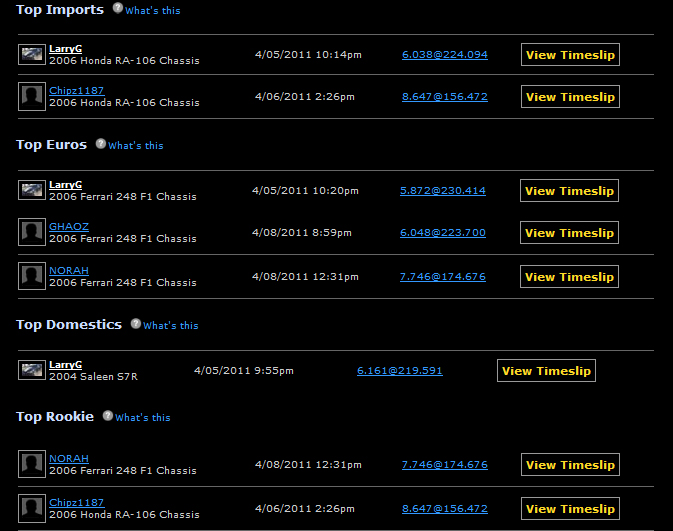View Timeslip for GHAOZ's Ferrari run
673x531 pixels.
coord(570,233)
